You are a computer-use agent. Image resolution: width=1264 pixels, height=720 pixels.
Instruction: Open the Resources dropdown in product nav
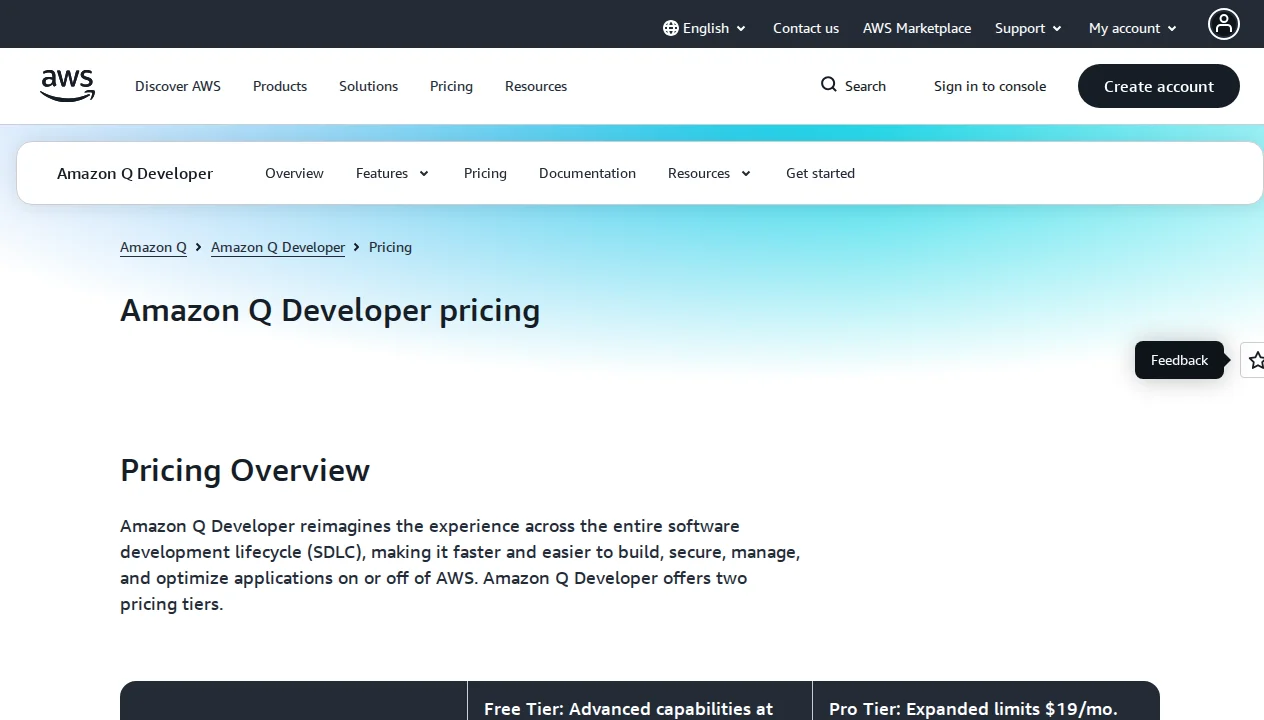click(x=708, y=173)
